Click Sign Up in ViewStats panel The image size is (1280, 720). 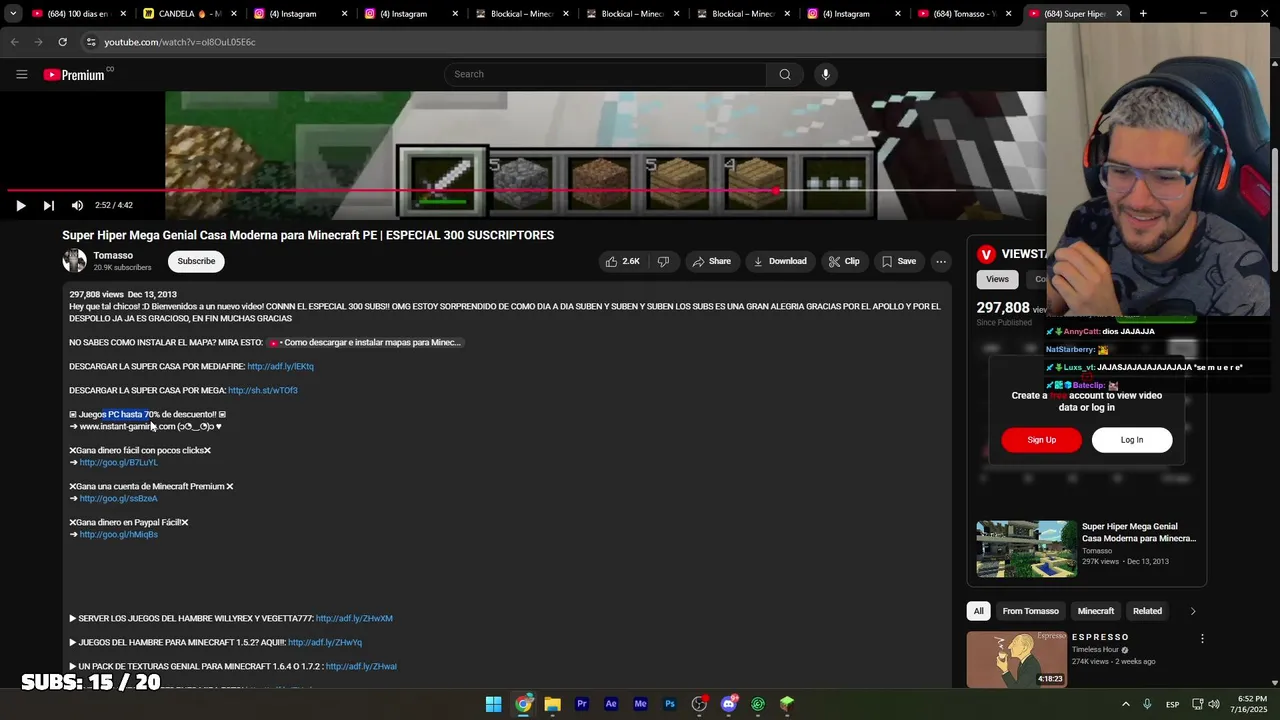[x=1041, y=440]
